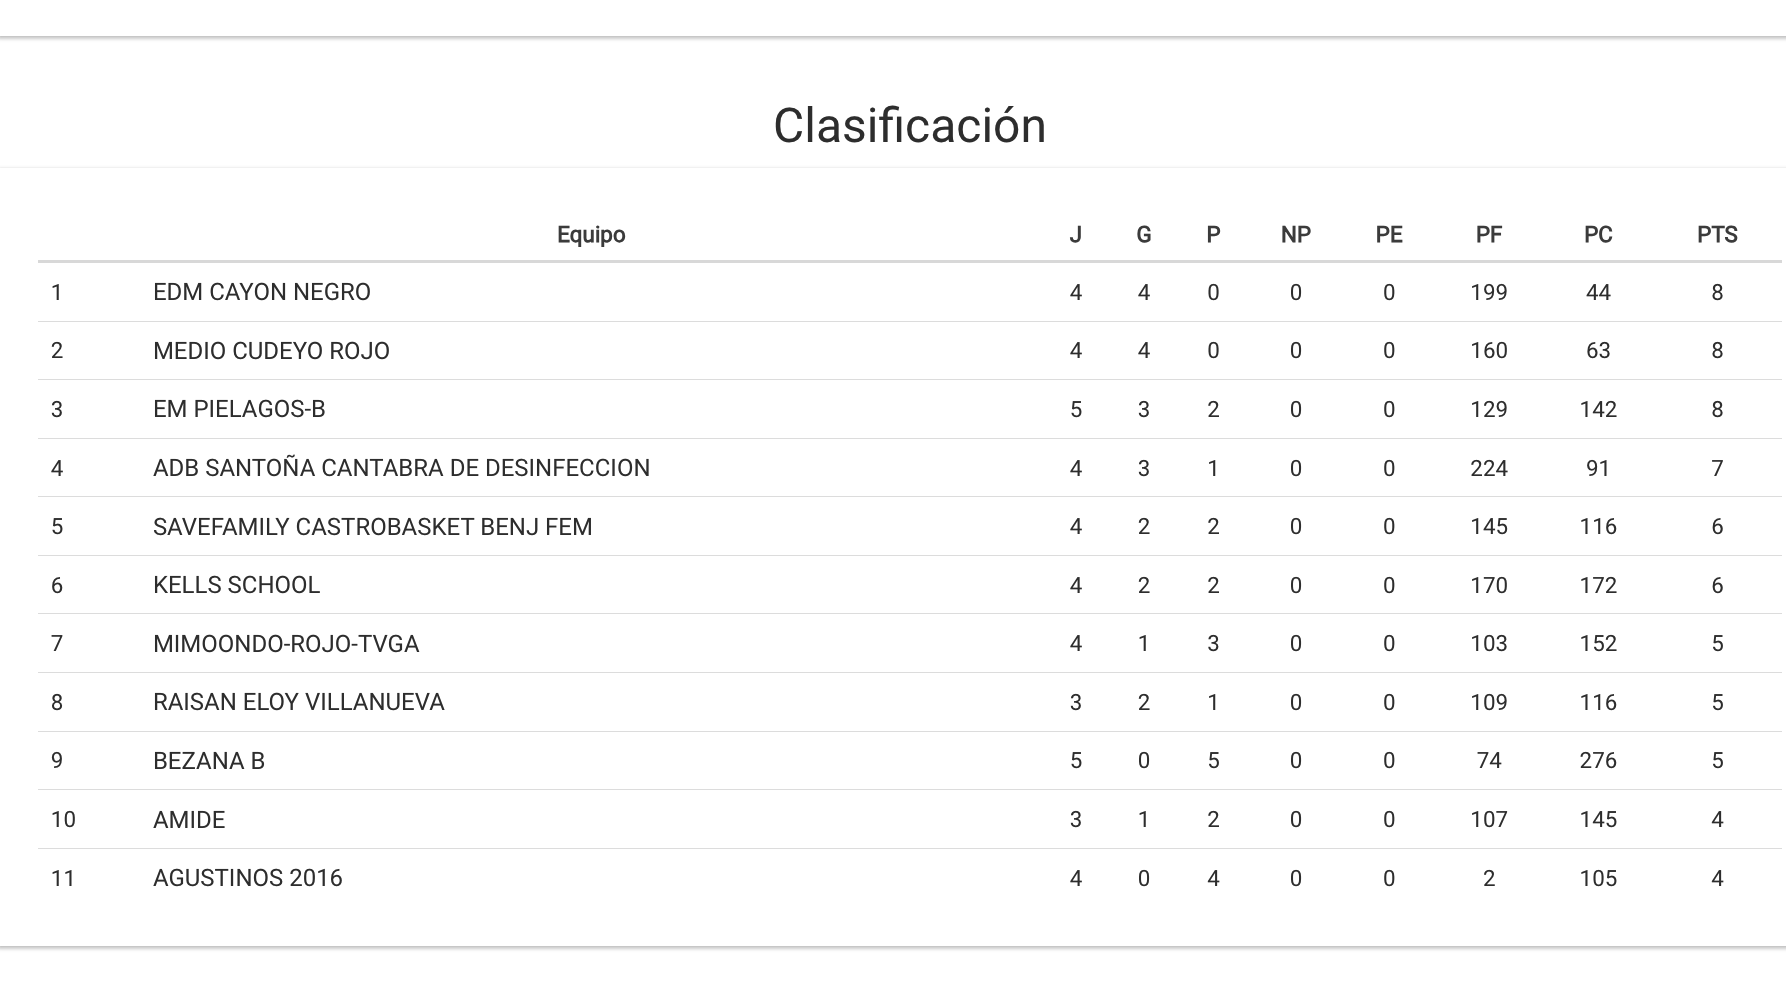Click the Clasificación heading
Viewport: 1786px width, 987px height.
point(909,126)
